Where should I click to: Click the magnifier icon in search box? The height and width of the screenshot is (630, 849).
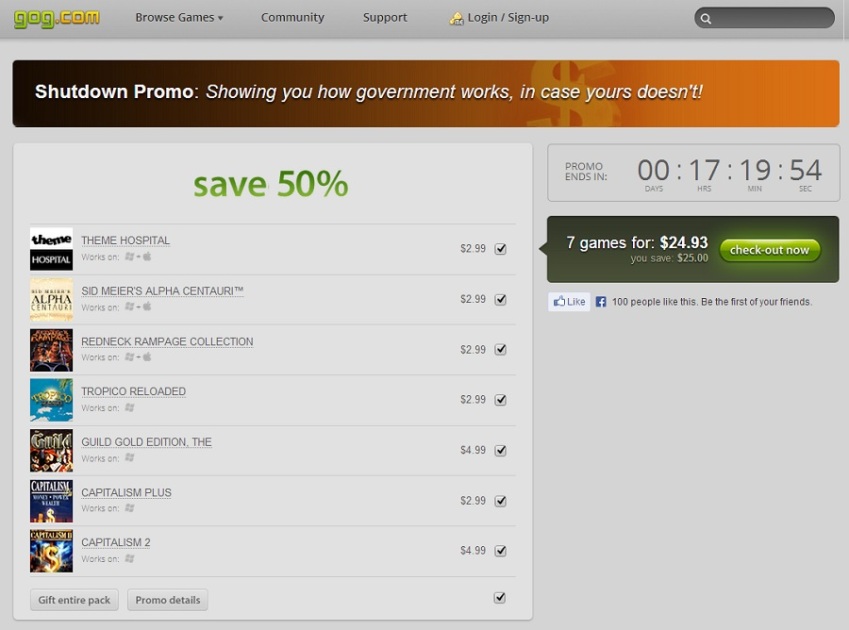706,18
